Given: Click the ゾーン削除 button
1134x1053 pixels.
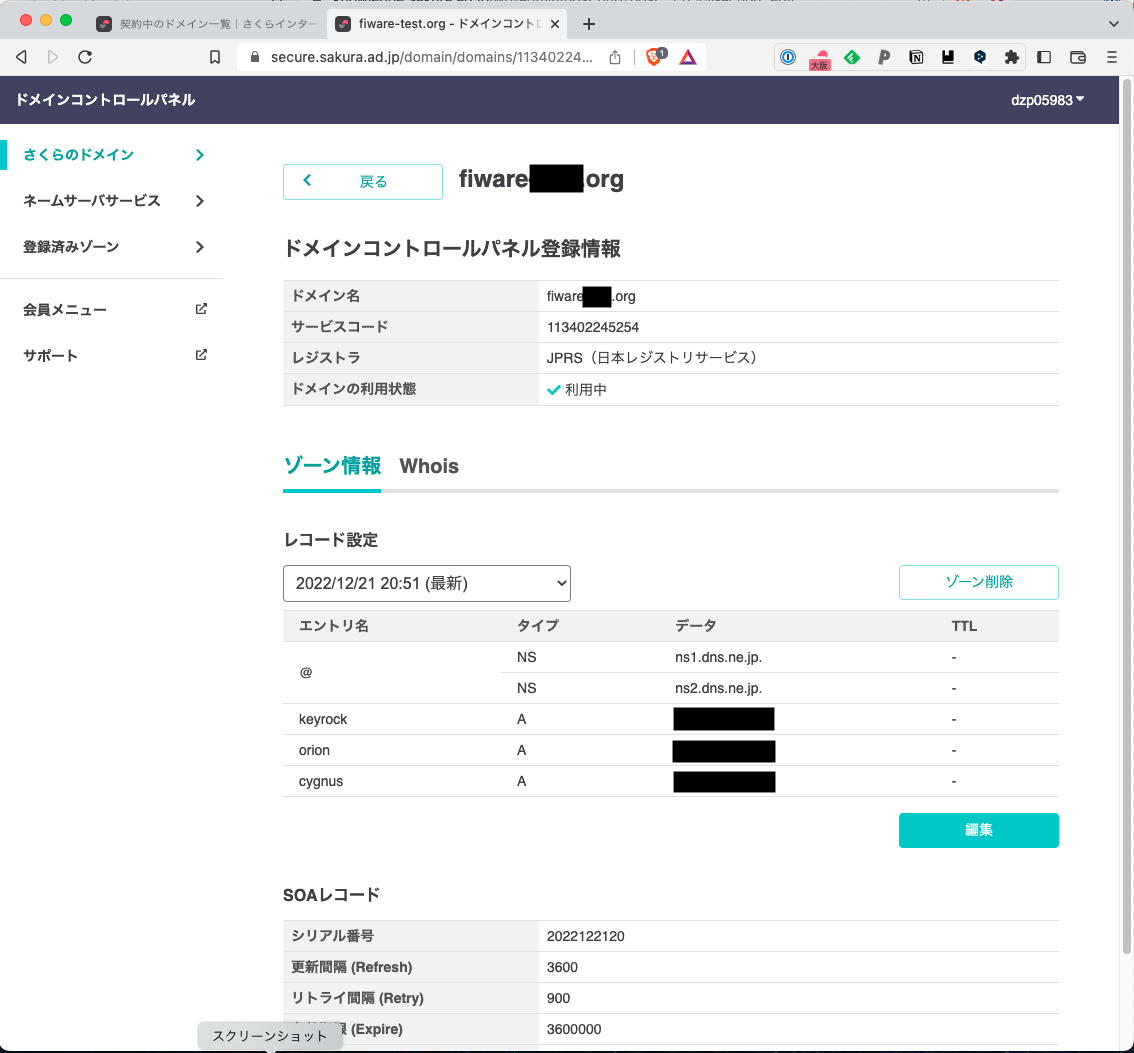Looking at the screenshot, I should (x=979, y=582).
